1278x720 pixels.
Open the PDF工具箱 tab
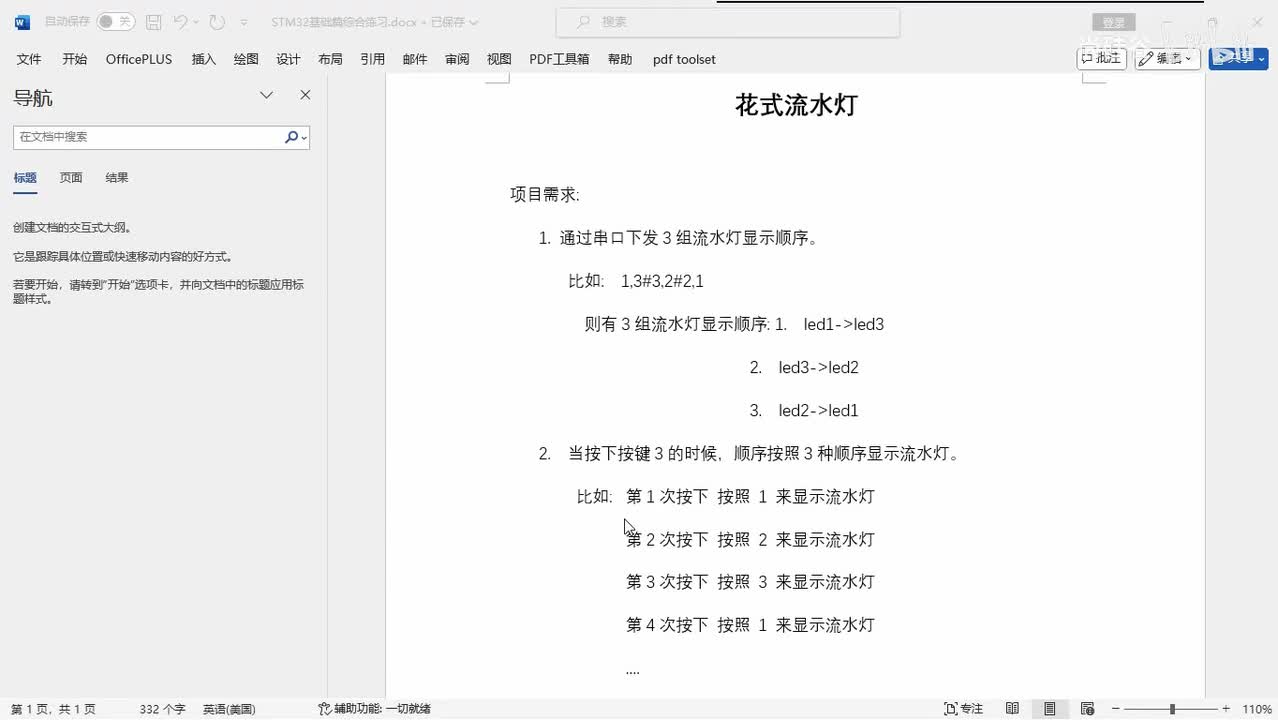(x=559, y=59)
